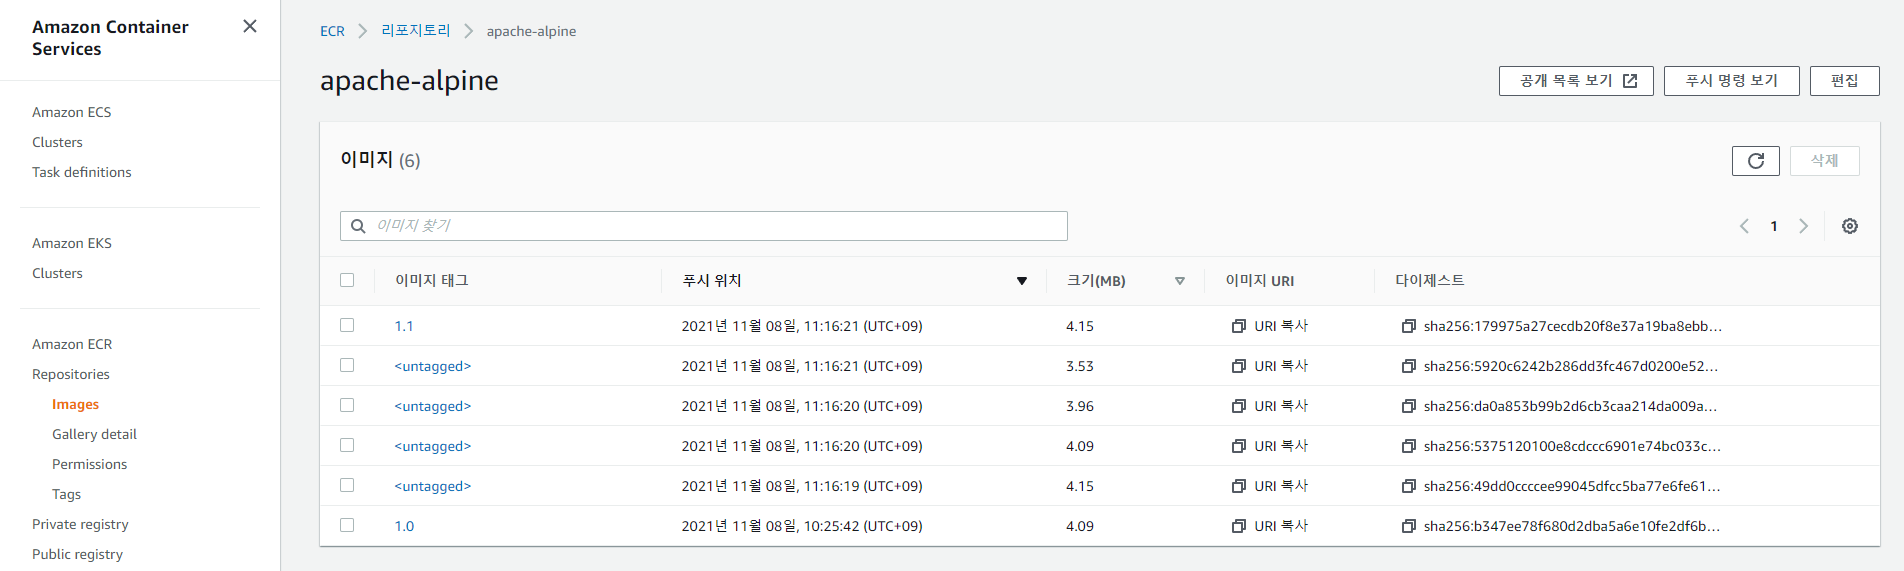1904x571 pixels.
Task: Select checkbox for untagged 4.09 MB image
Action: 347,445
